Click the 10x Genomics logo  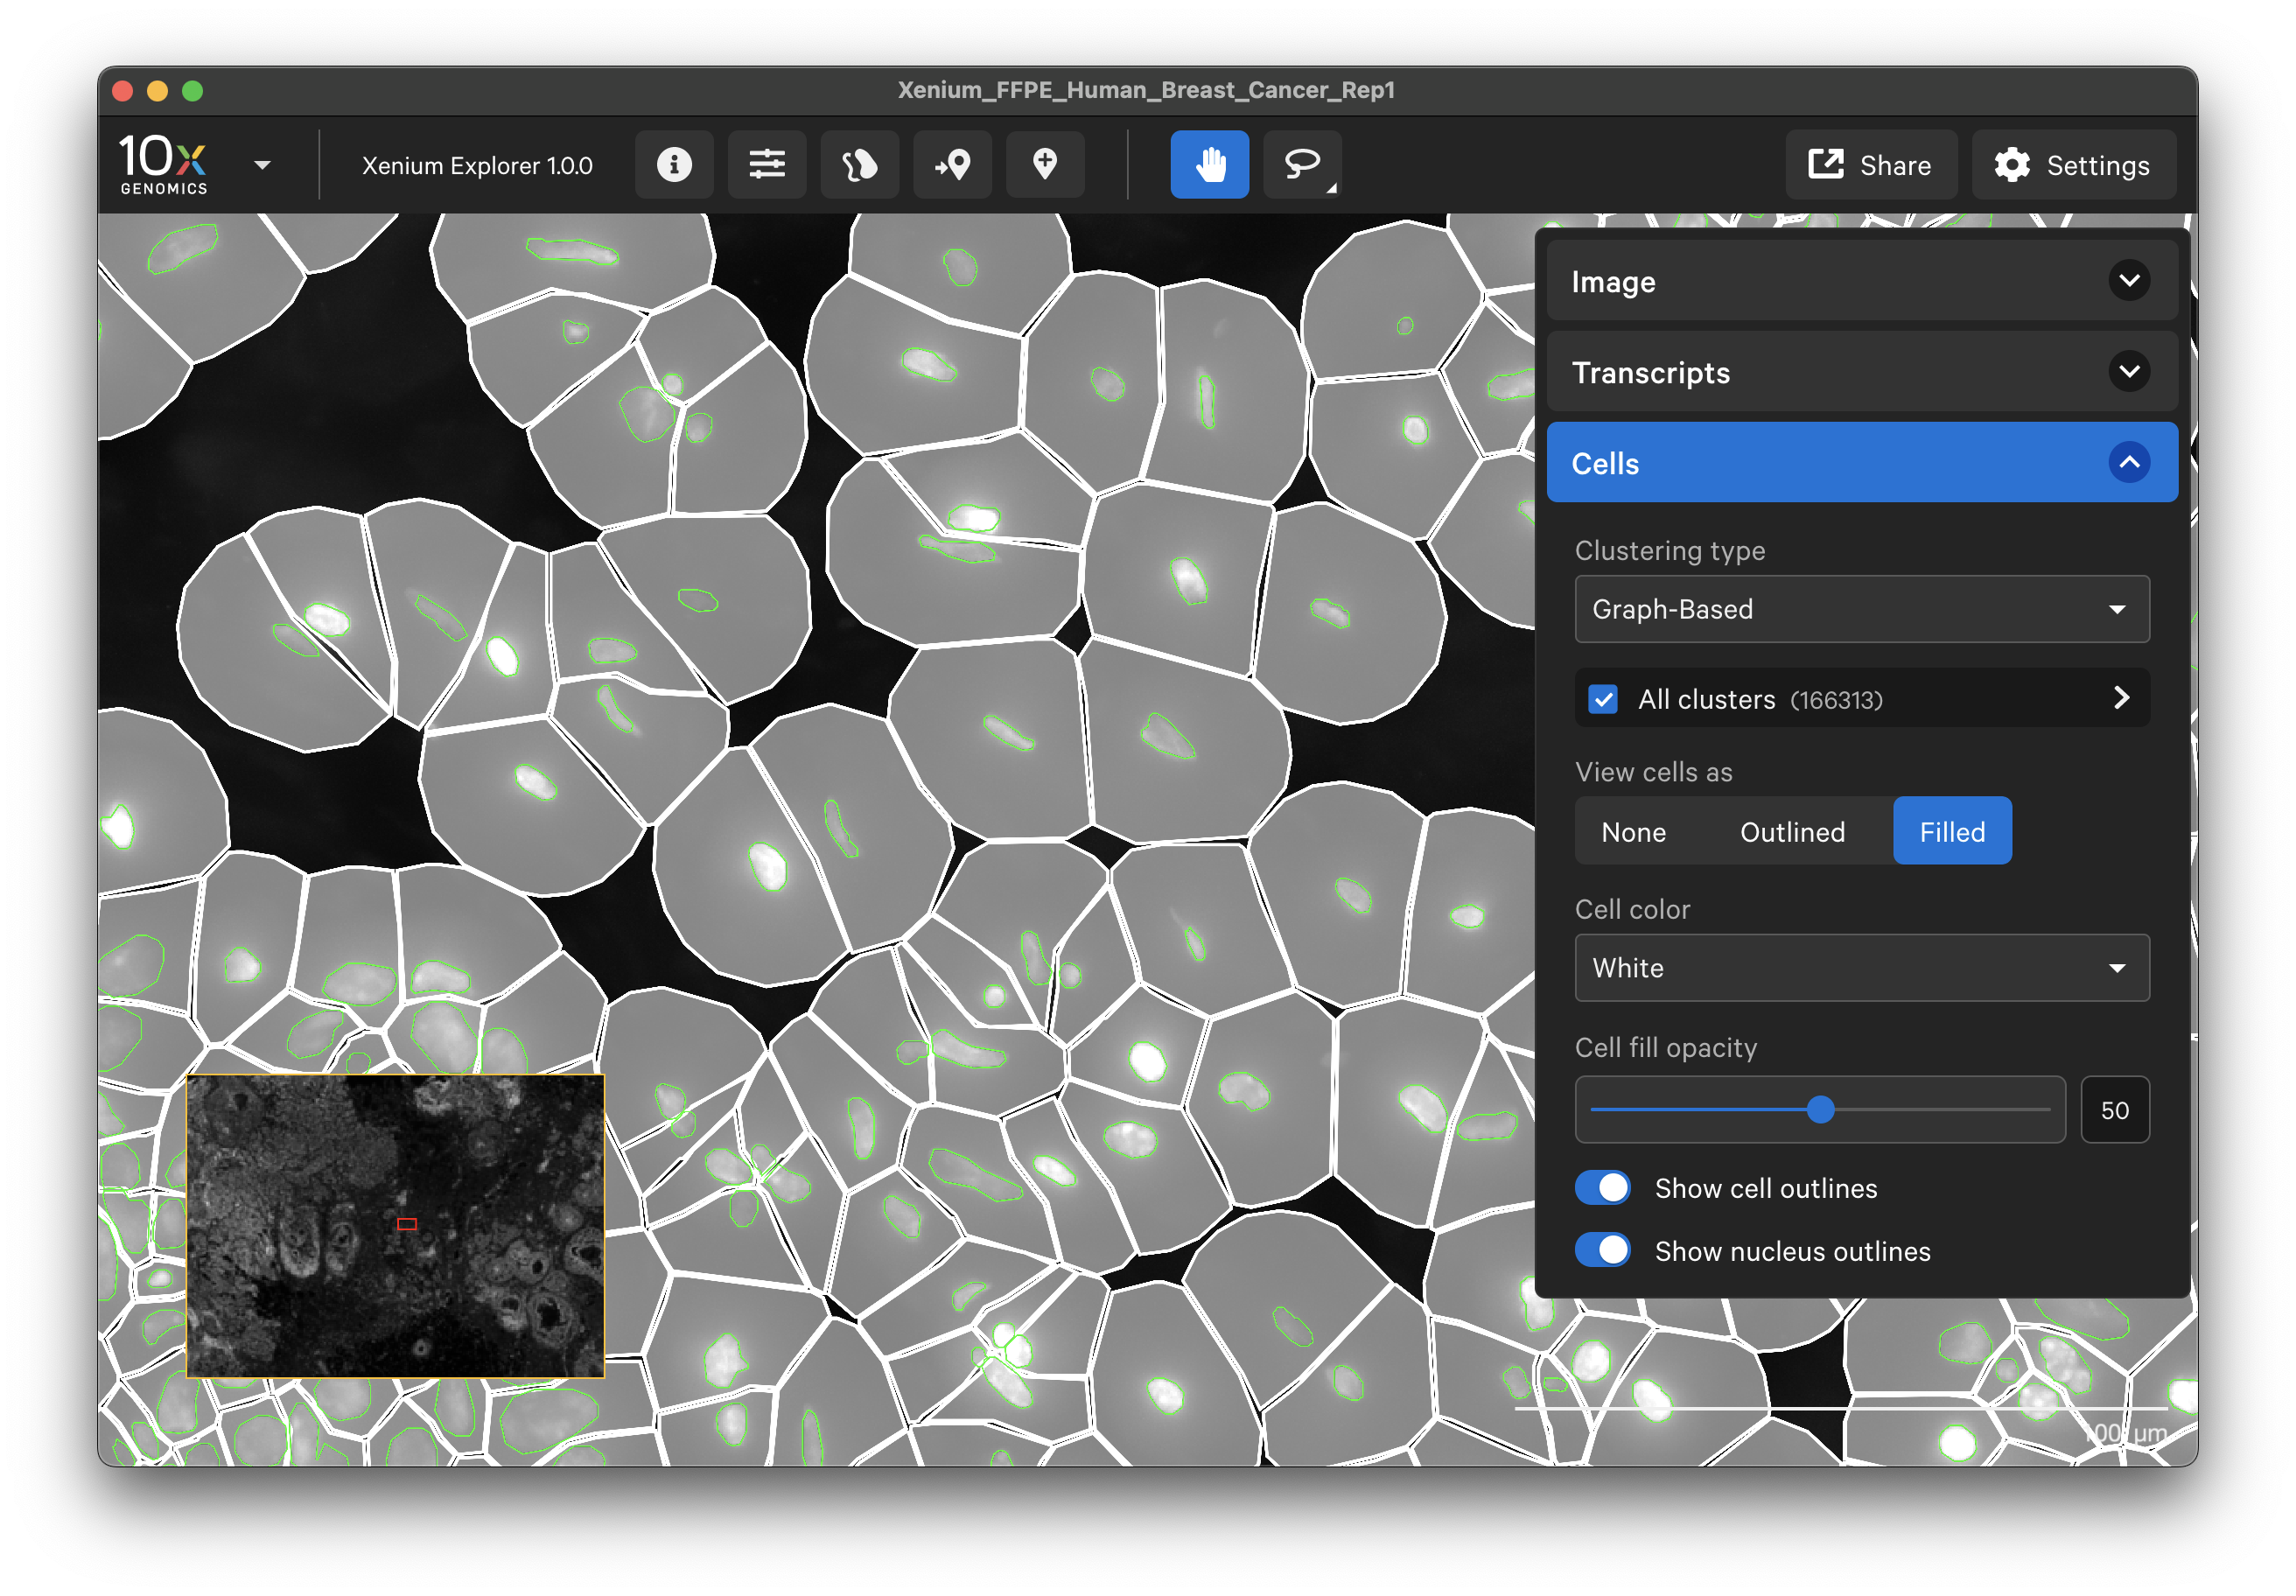163,164
